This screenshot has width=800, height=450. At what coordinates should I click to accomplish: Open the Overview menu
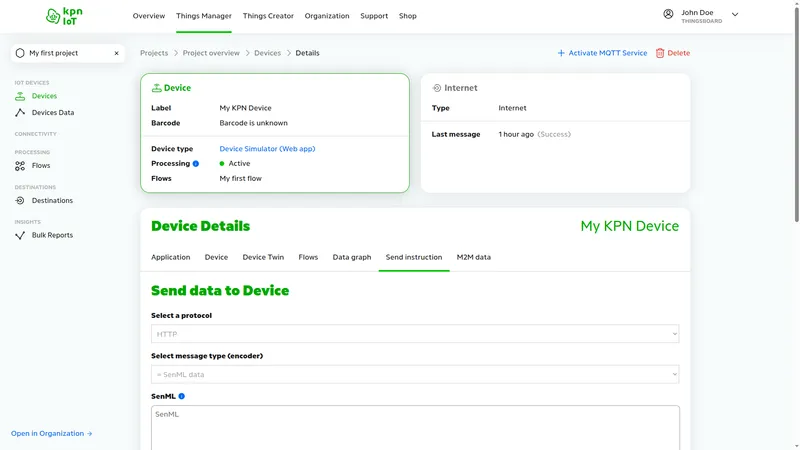(149, 16)
